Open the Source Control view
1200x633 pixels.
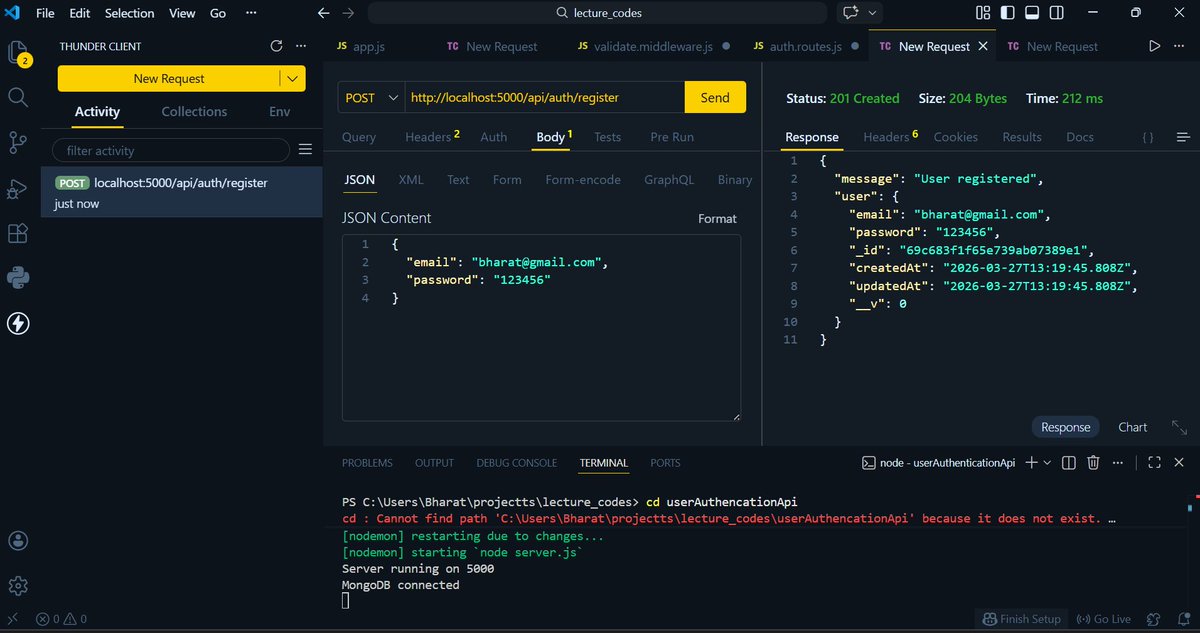(17, 143)
